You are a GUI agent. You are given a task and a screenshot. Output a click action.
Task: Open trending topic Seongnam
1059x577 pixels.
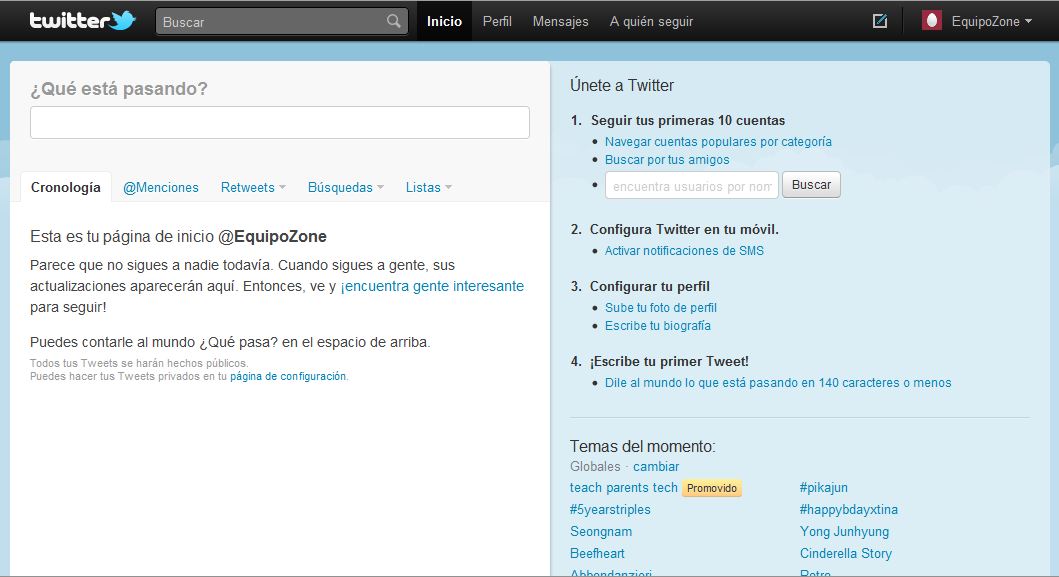[x=601, y=532]
